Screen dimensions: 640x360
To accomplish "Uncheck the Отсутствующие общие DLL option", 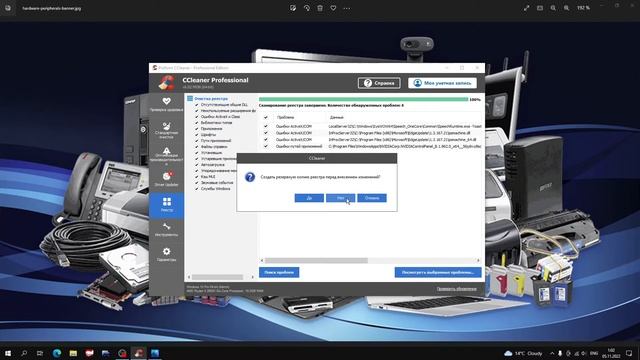I will pos(197,105).
